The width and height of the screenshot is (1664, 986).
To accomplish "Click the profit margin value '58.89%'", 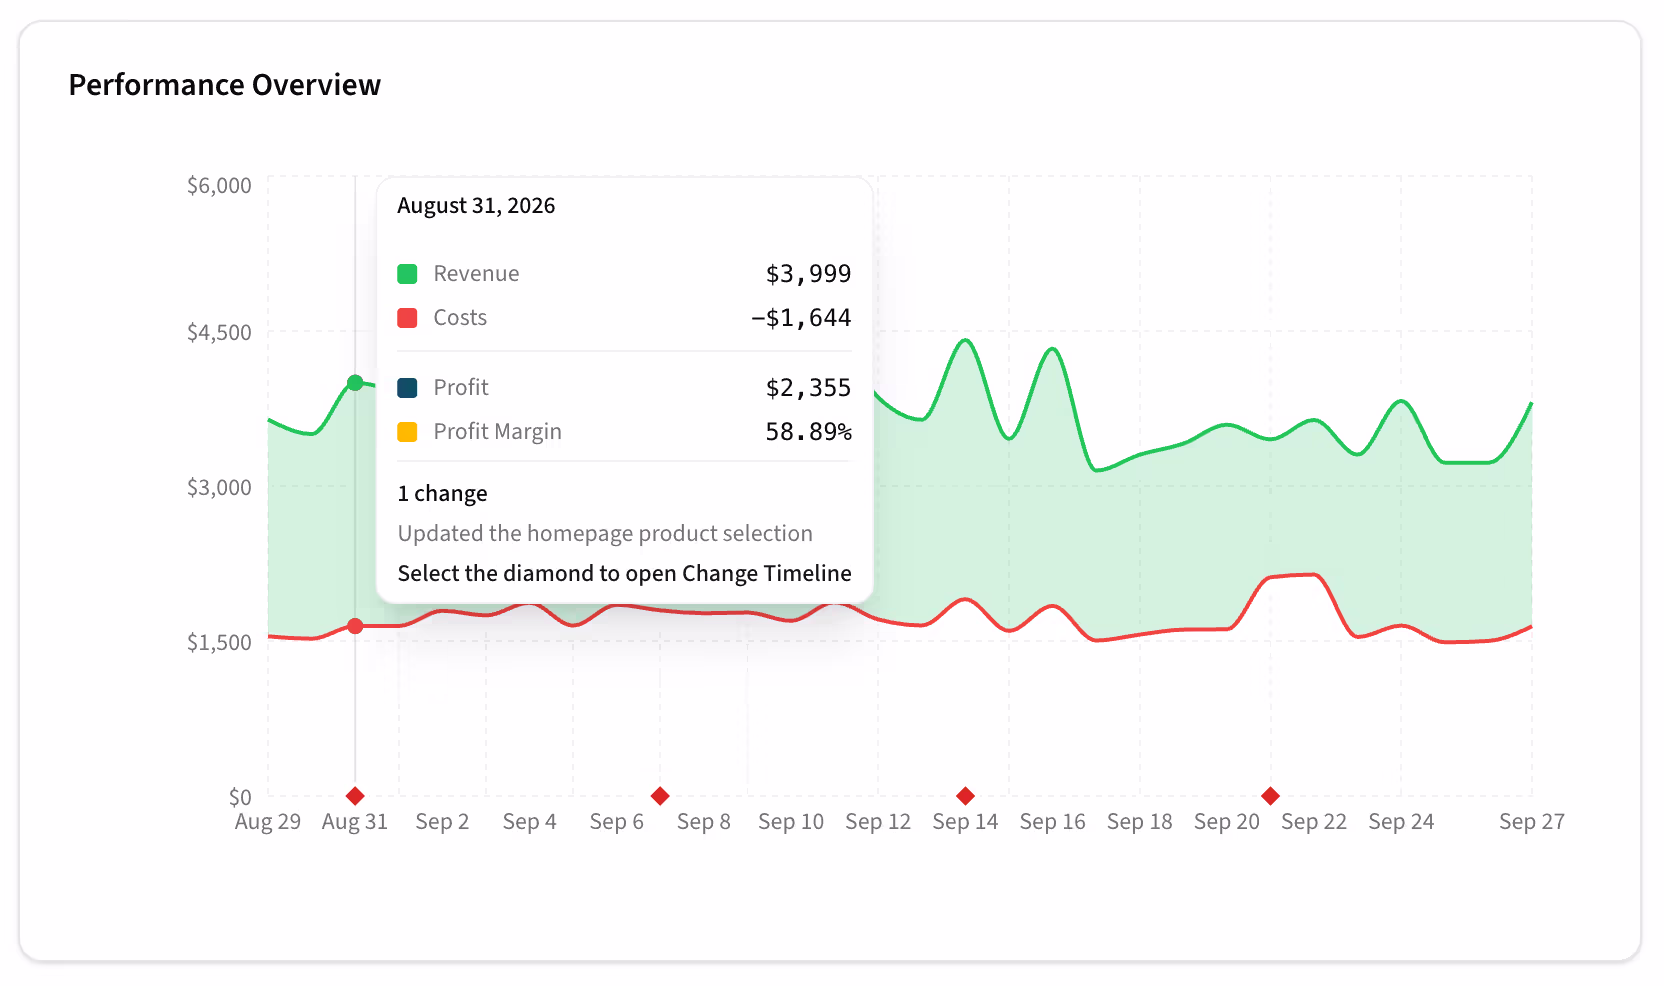I will pyautogui.click(x=808, y=432).
